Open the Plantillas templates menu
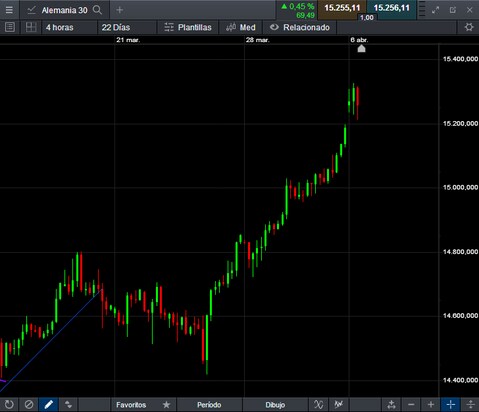Image resolution: width=479 pixels, height=412 pixels. (x=188, y=27)
